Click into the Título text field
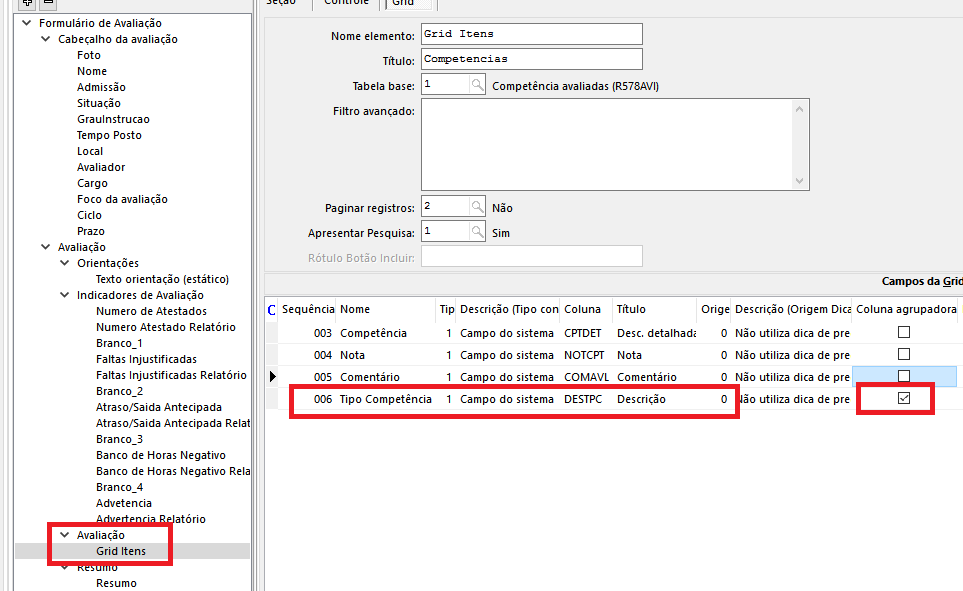The width and height of the screenshot is (963, 591). click(x=531, y=59)
